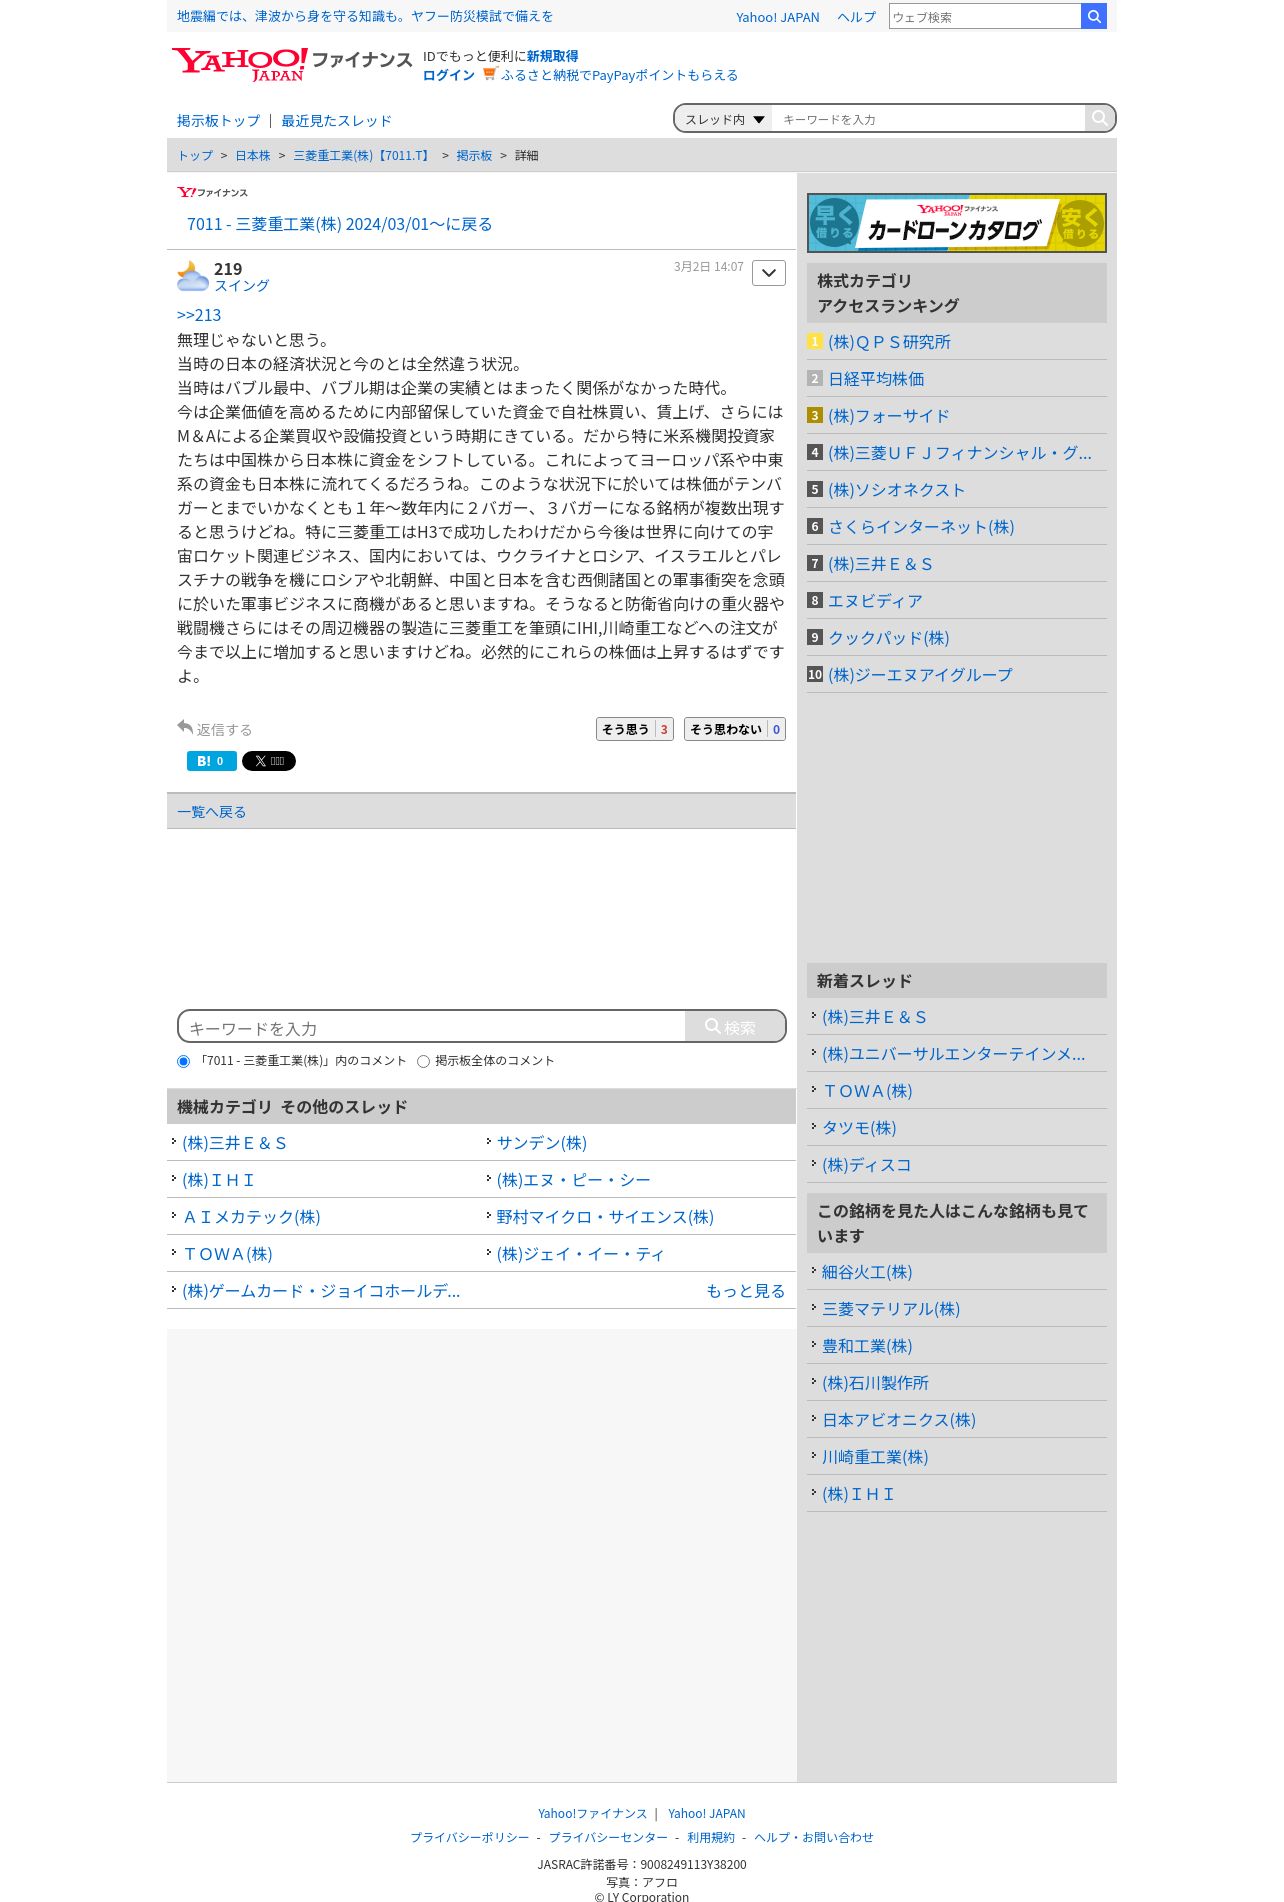Focus the lower キーワードを入力 search field

[x=432, y=1027]
